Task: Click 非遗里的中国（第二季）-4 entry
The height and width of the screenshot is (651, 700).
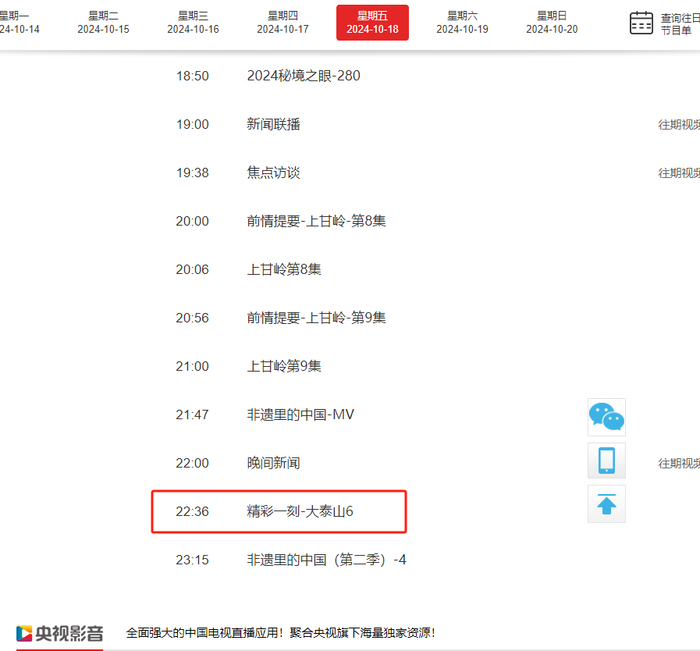Action: [326, 560]
